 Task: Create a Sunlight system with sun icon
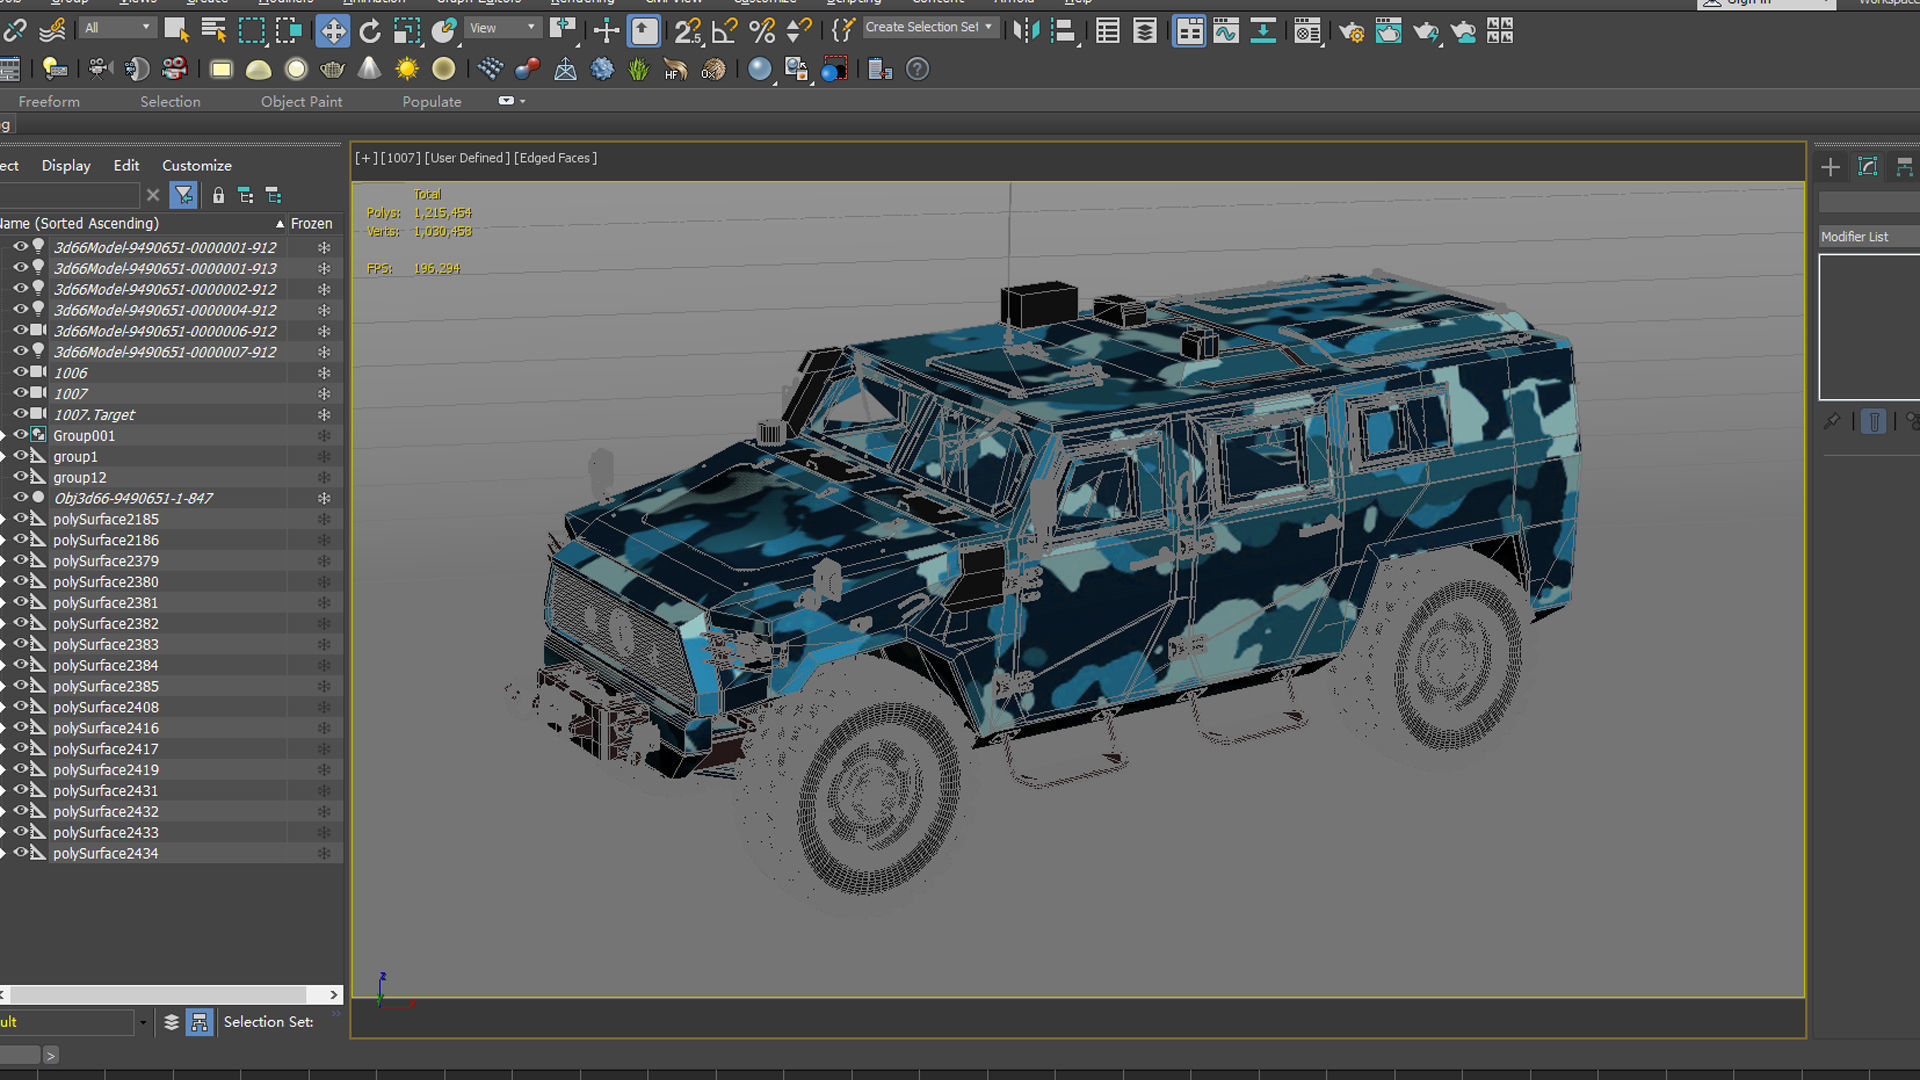pyautogui.click(x=406, y=69)
